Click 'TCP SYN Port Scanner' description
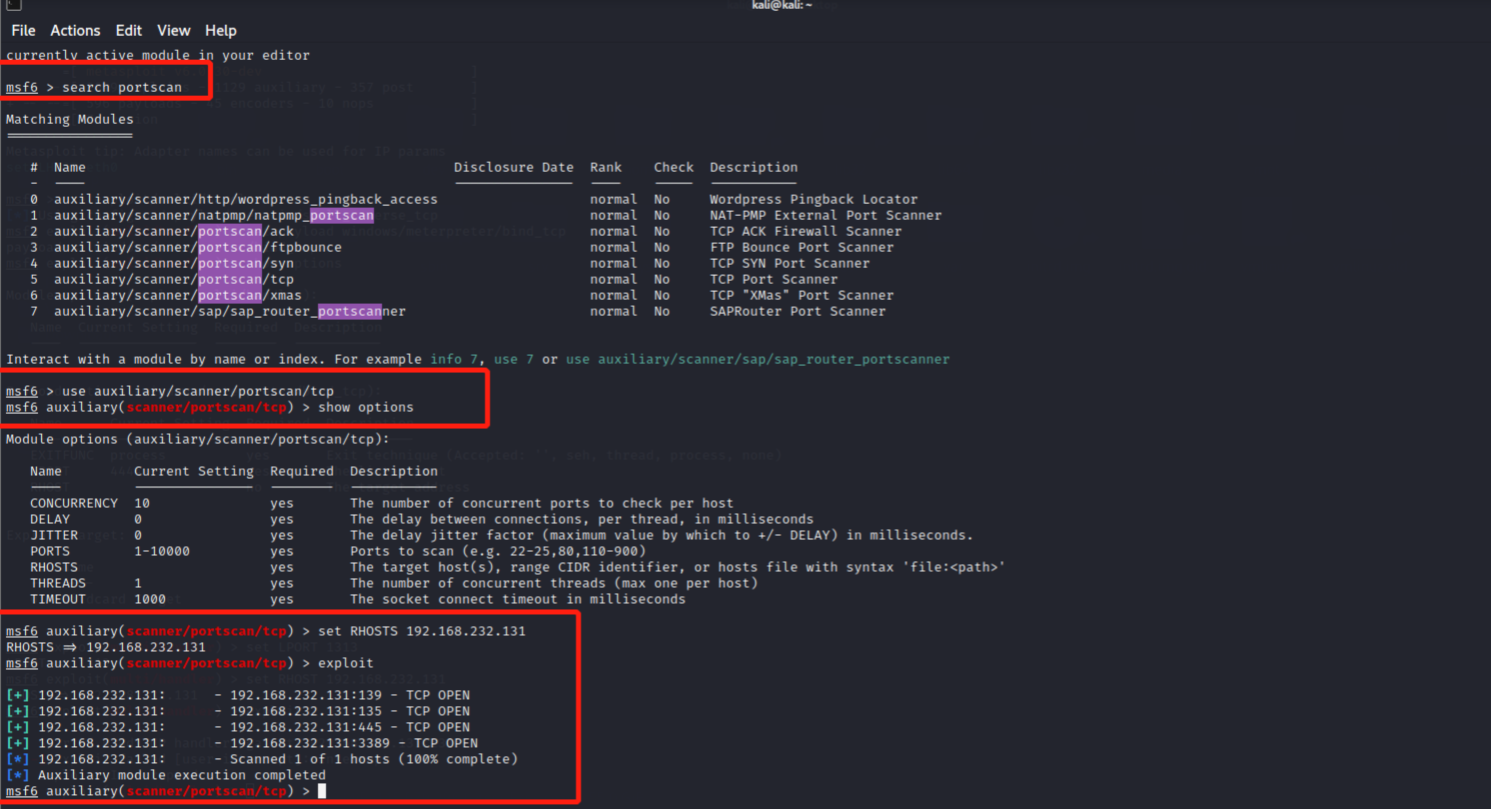The height and width of the screenshot is (809, 1491). click(790, 263)
